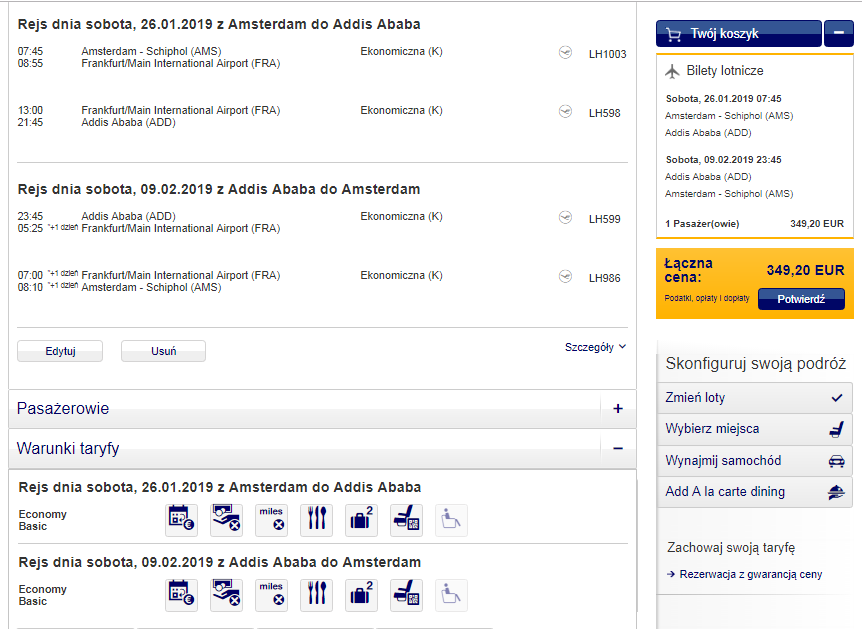Open the Wynajmij samochód car rental option
862x629 pixels.
pyautogui.click(x=755, y=461)
